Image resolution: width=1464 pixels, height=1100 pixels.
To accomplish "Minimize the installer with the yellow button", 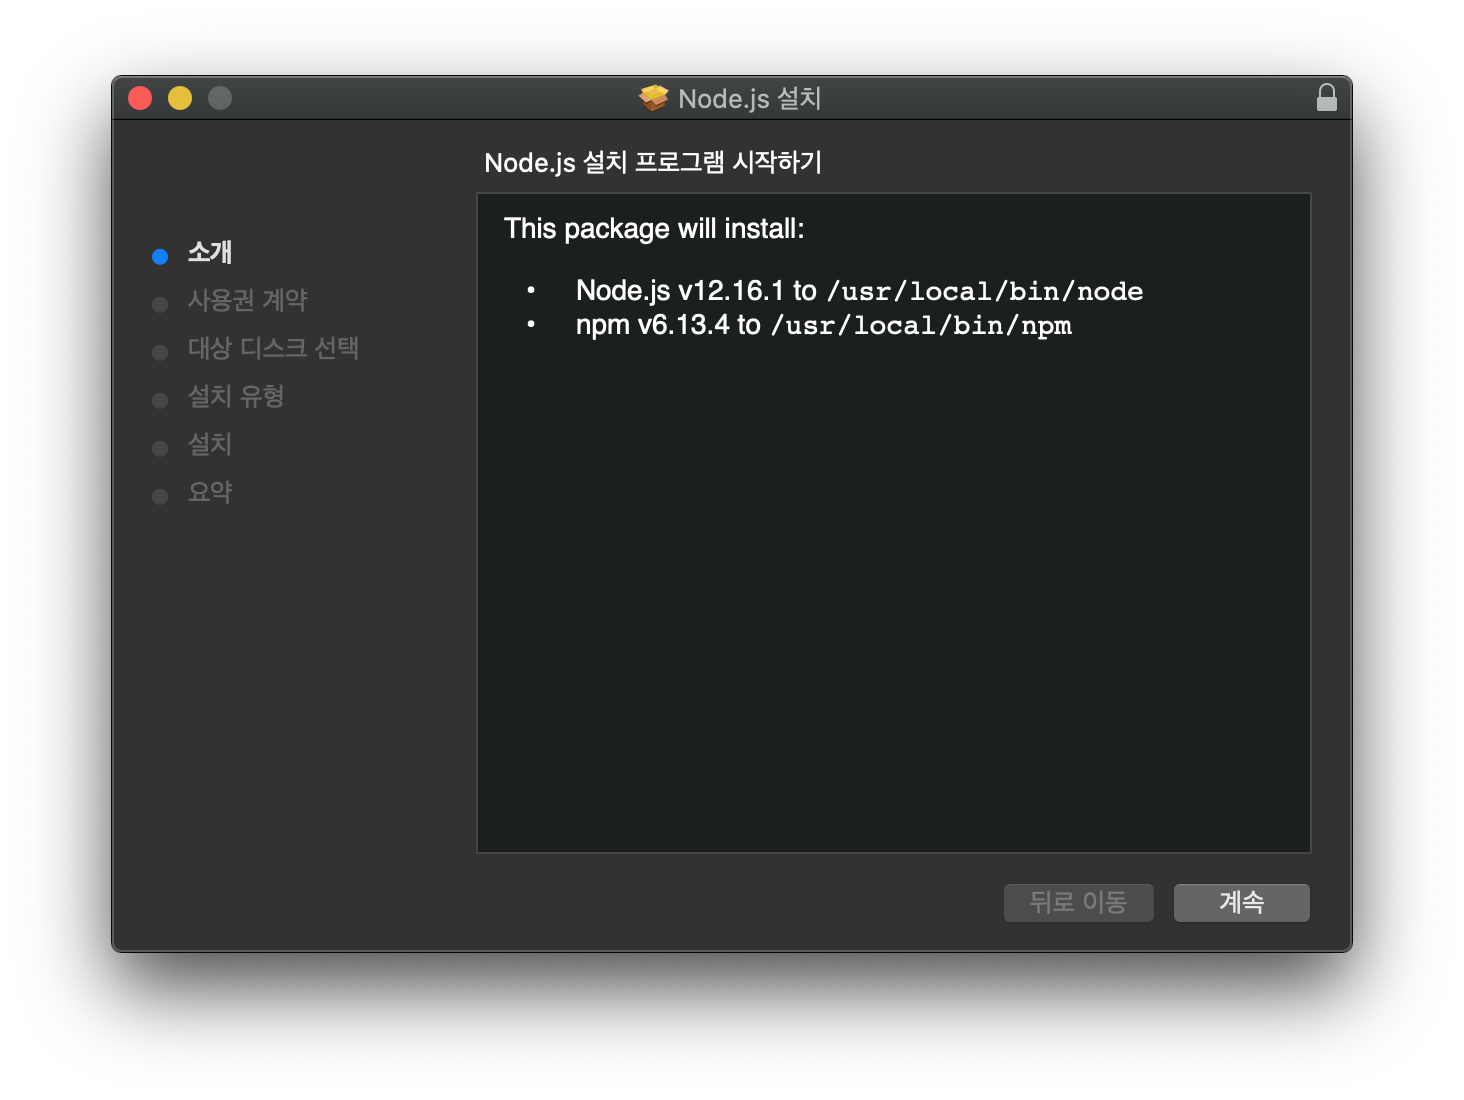I will 180,98.
